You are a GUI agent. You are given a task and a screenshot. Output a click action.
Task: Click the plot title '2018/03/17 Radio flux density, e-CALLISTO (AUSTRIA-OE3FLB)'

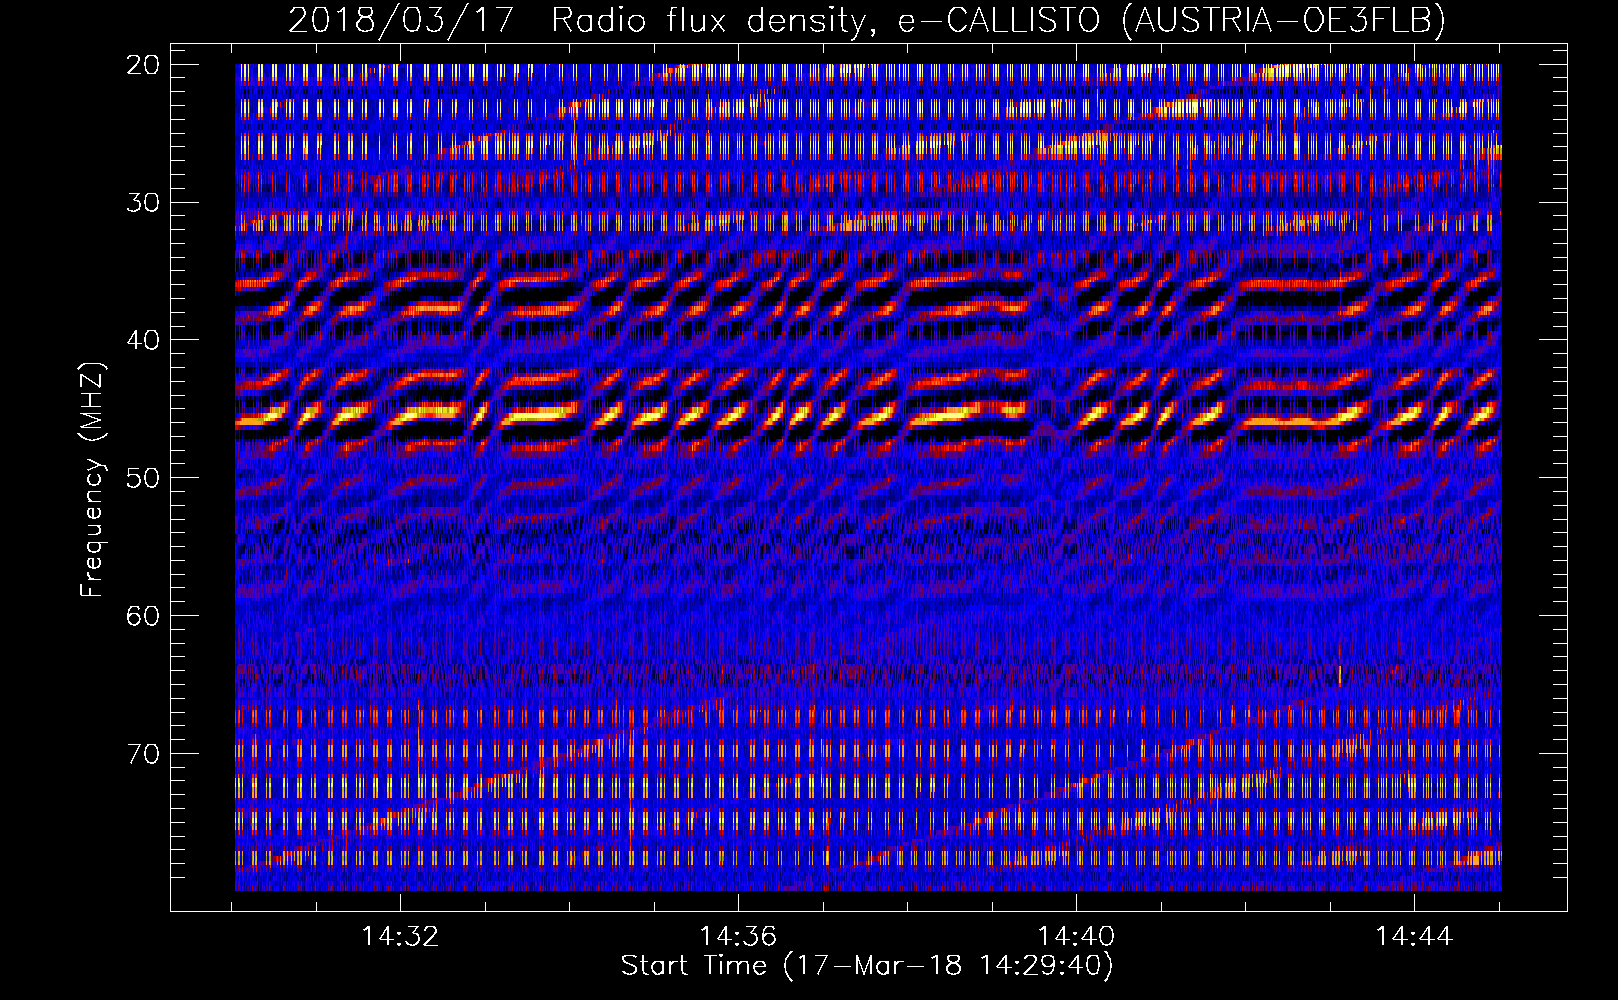point(867,20)
